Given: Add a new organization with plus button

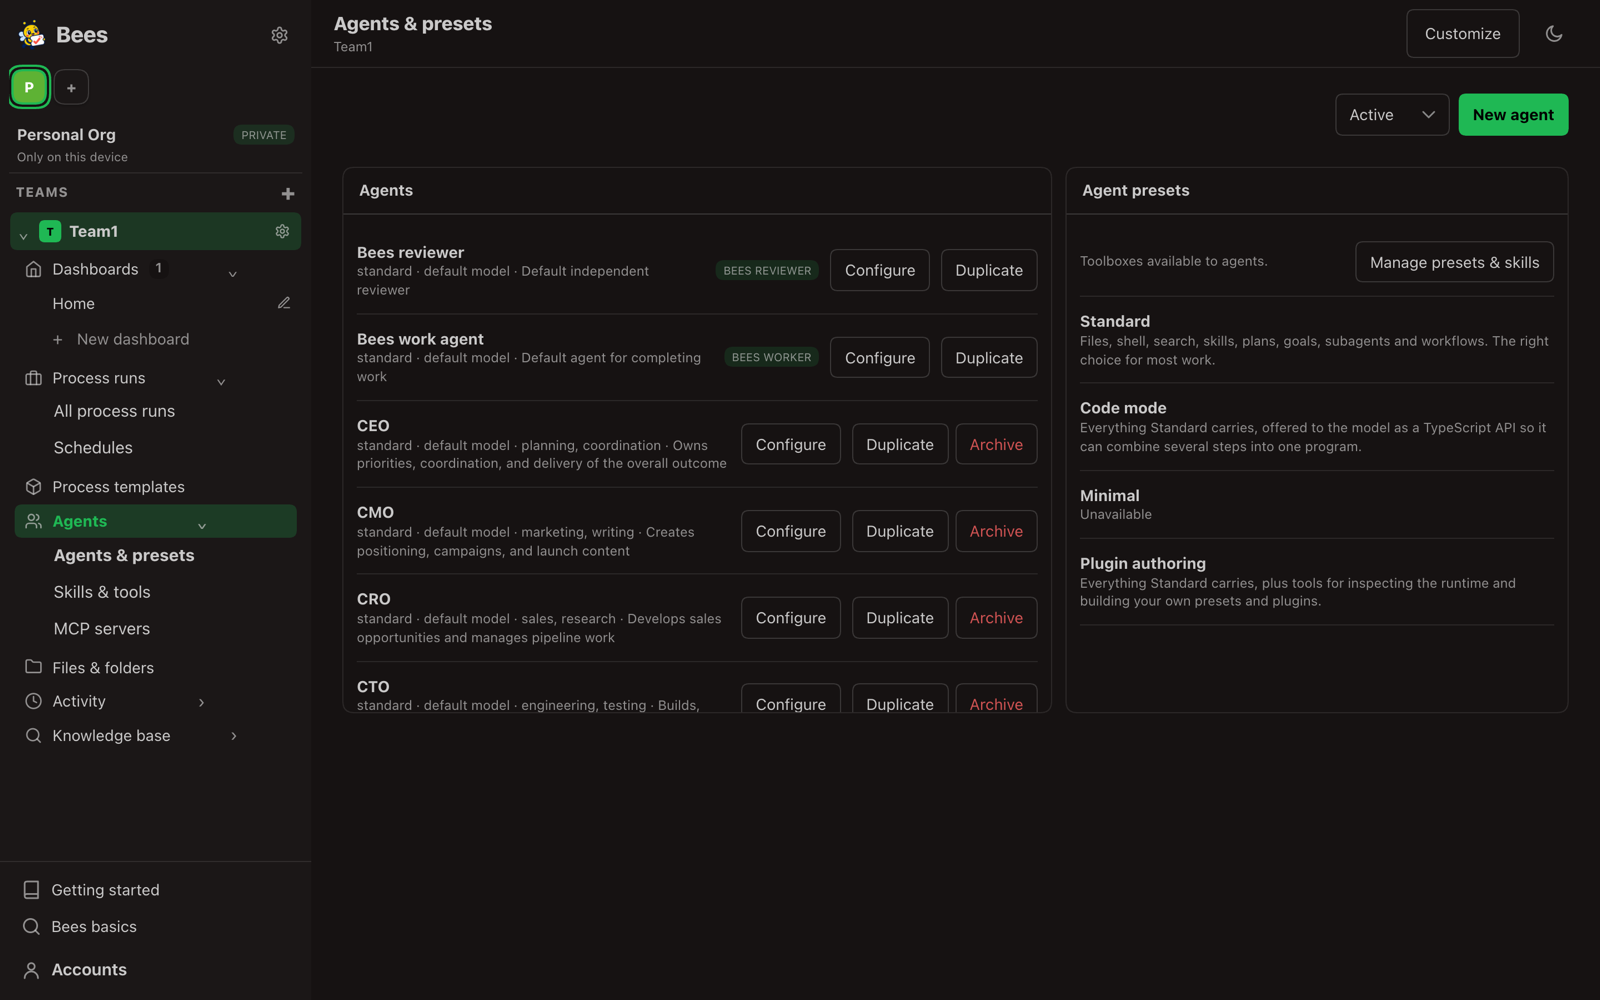Looking at the screenshot, I should (x=71, y=88).
